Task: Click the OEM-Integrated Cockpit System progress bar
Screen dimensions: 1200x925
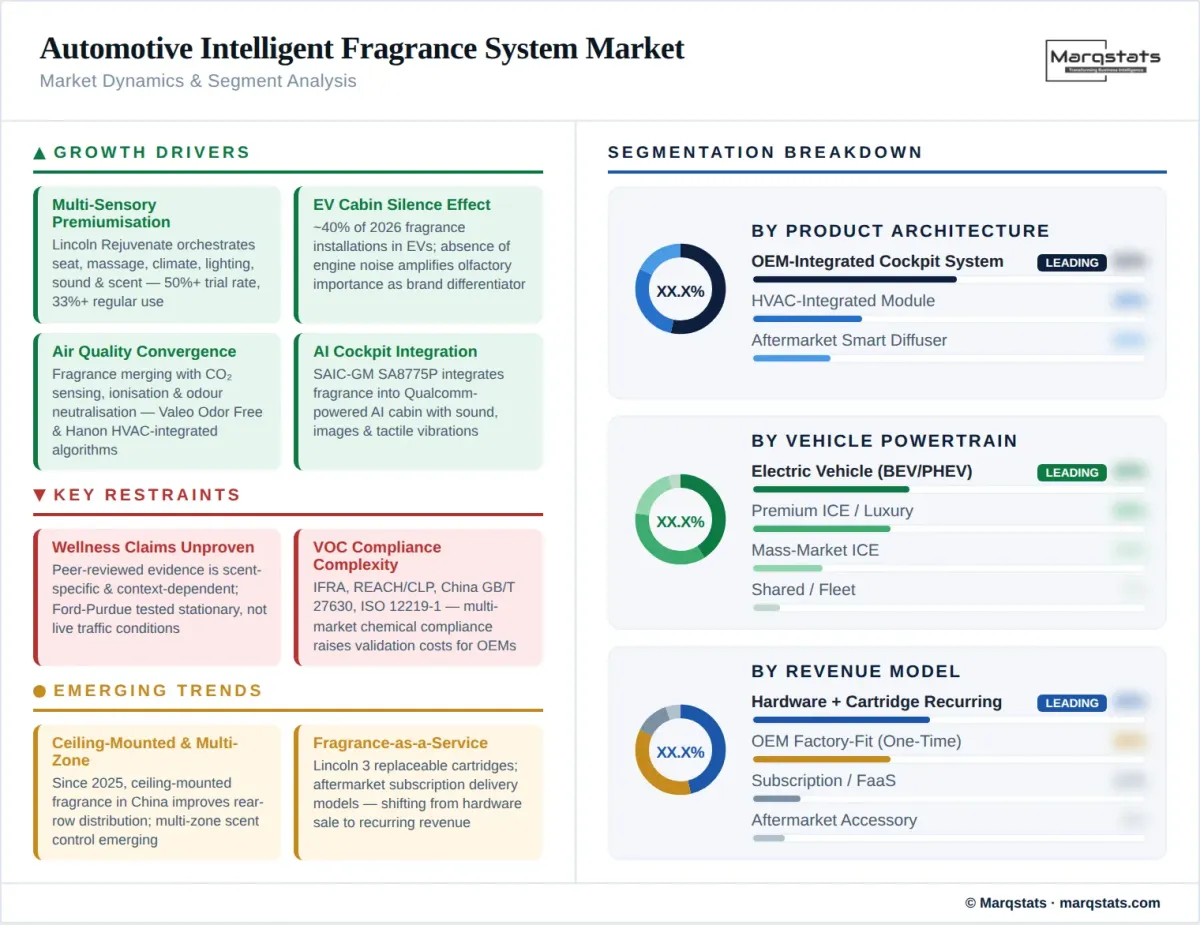Action: click(x=948, y=280)
